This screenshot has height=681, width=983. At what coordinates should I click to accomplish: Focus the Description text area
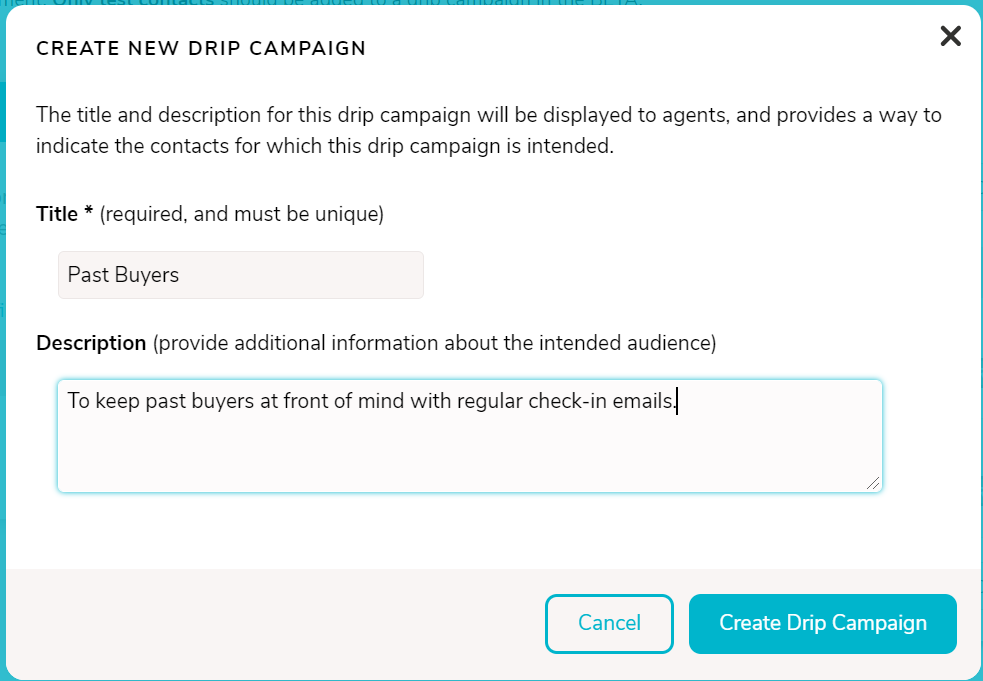pos(470,436)
